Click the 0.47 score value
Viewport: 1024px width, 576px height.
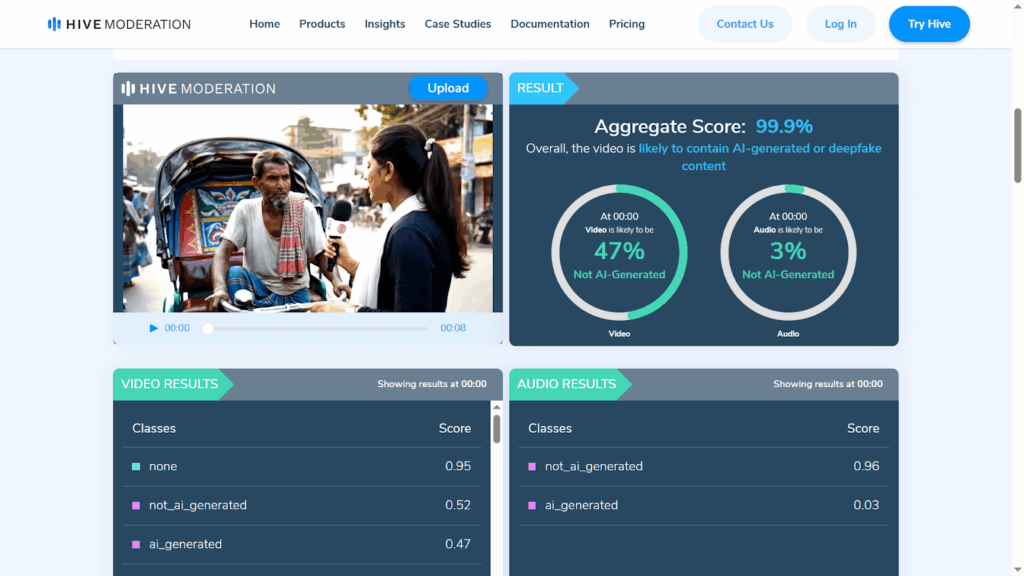coord(458,544)
